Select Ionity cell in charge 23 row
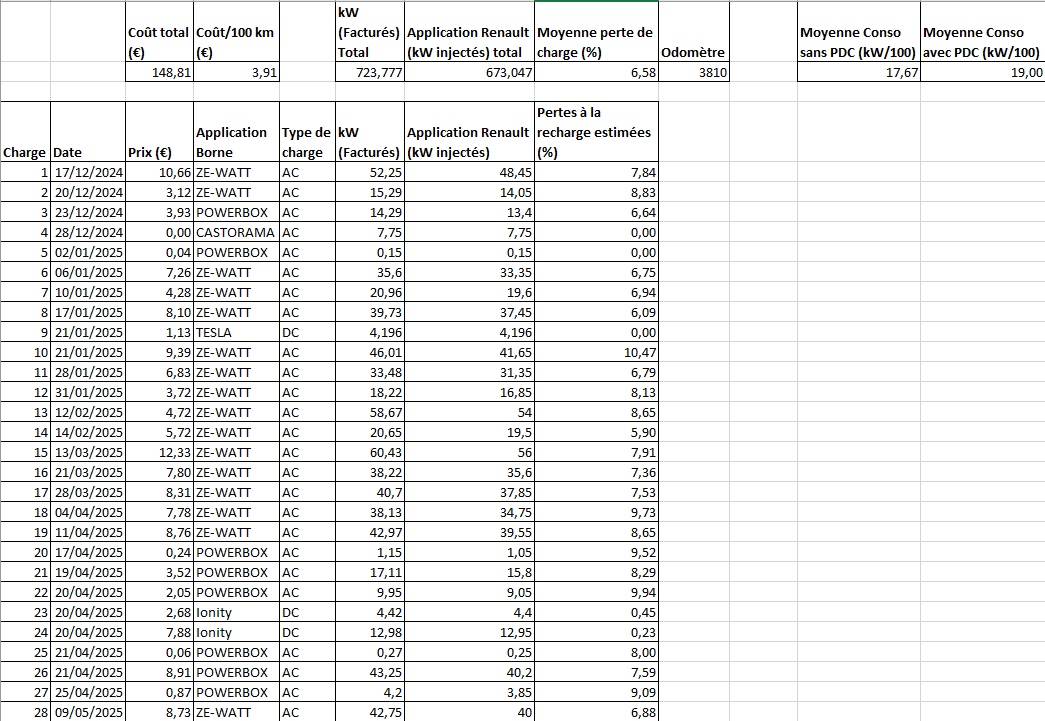 click(237, 612)
